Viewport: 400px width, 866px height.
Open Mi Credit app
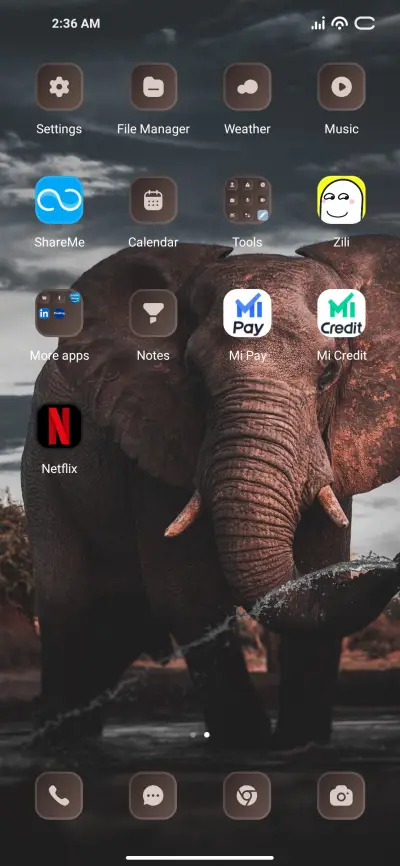[x=341, y=313]
